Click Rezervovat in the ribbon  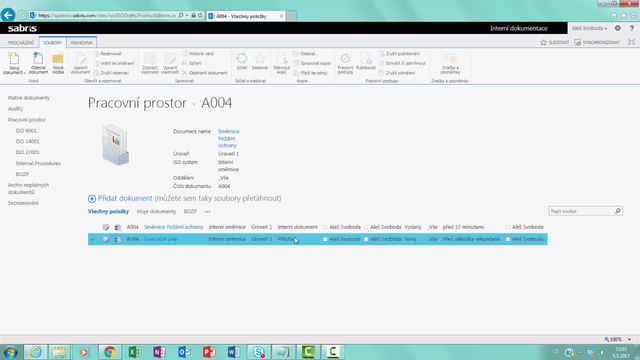(108, 53)
